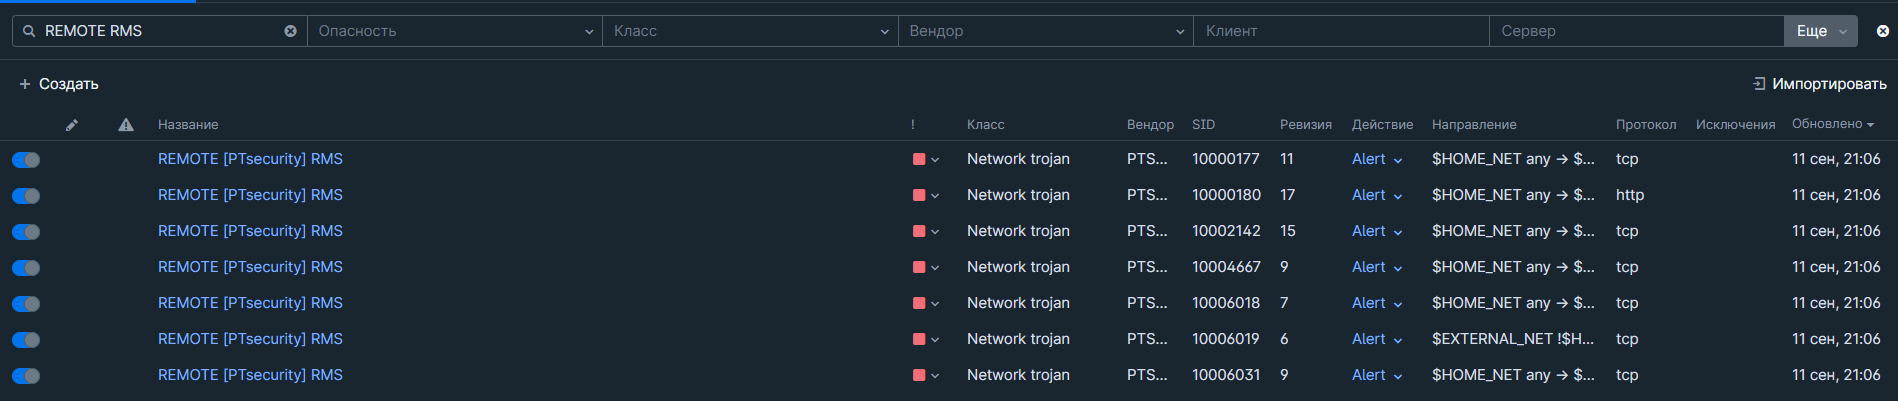Open the Опасность filter dropdown
1898x401 pixels.
455,31
